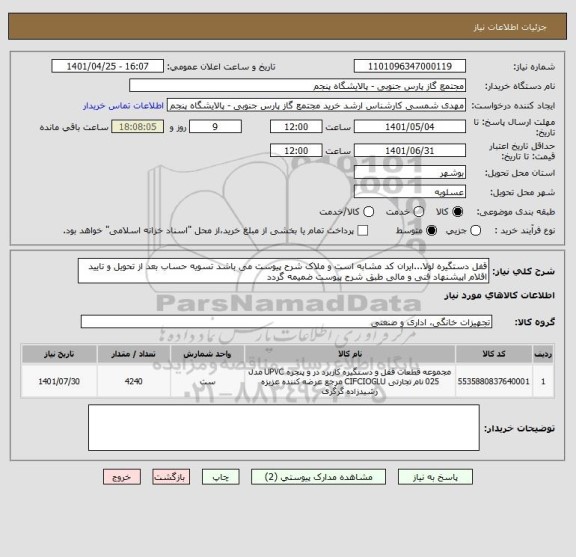Click the price validity date 1401/06/31
The width and height of the screenshot is (576, 557).
410,151
